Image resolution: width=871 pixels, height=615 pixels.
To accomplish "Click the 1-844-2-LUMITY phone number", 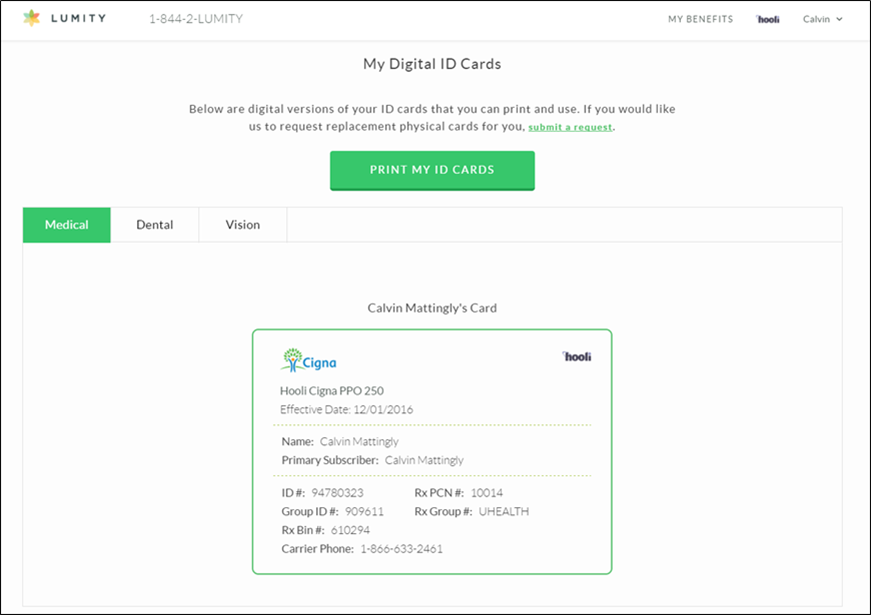I will (x=196, y=19).
